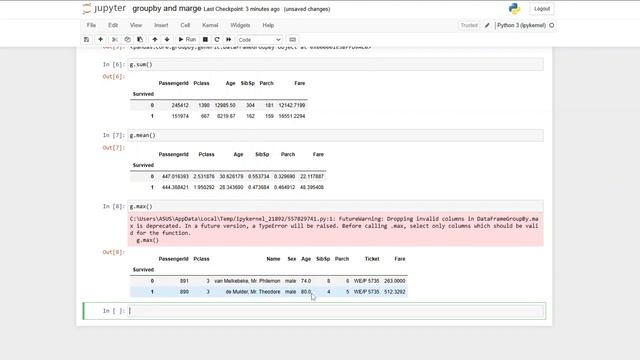Open the Help menu
The image size is (640, 360).
click(x=268, y=25)
